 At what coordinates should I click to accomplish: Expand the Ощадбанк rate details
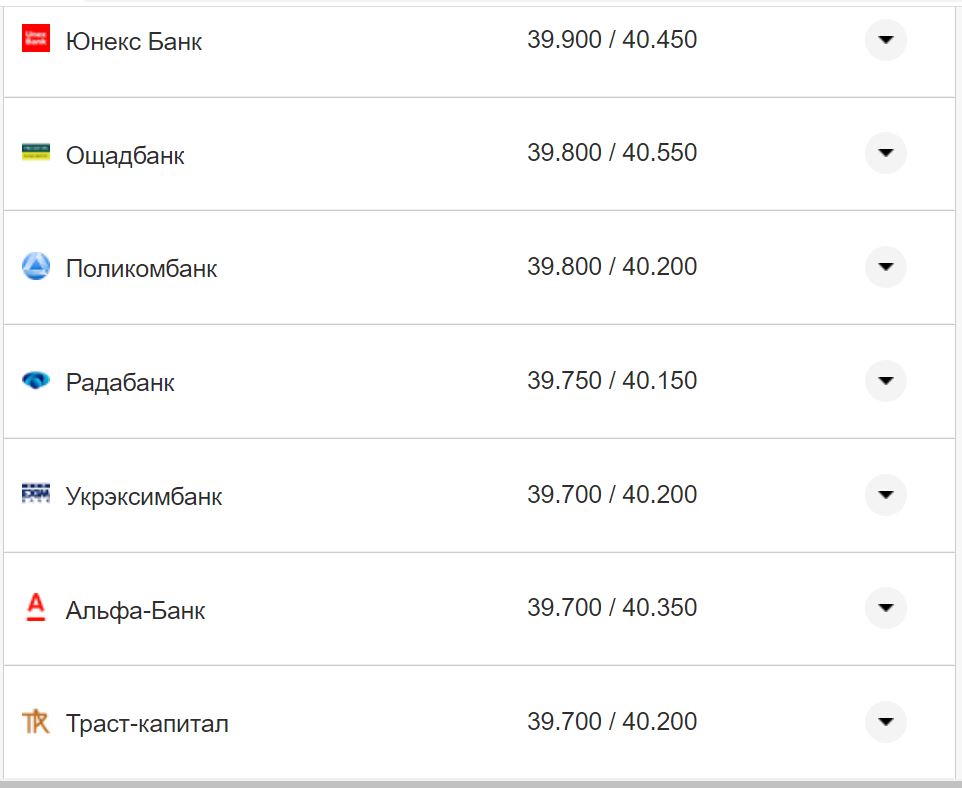pos(885,153)
